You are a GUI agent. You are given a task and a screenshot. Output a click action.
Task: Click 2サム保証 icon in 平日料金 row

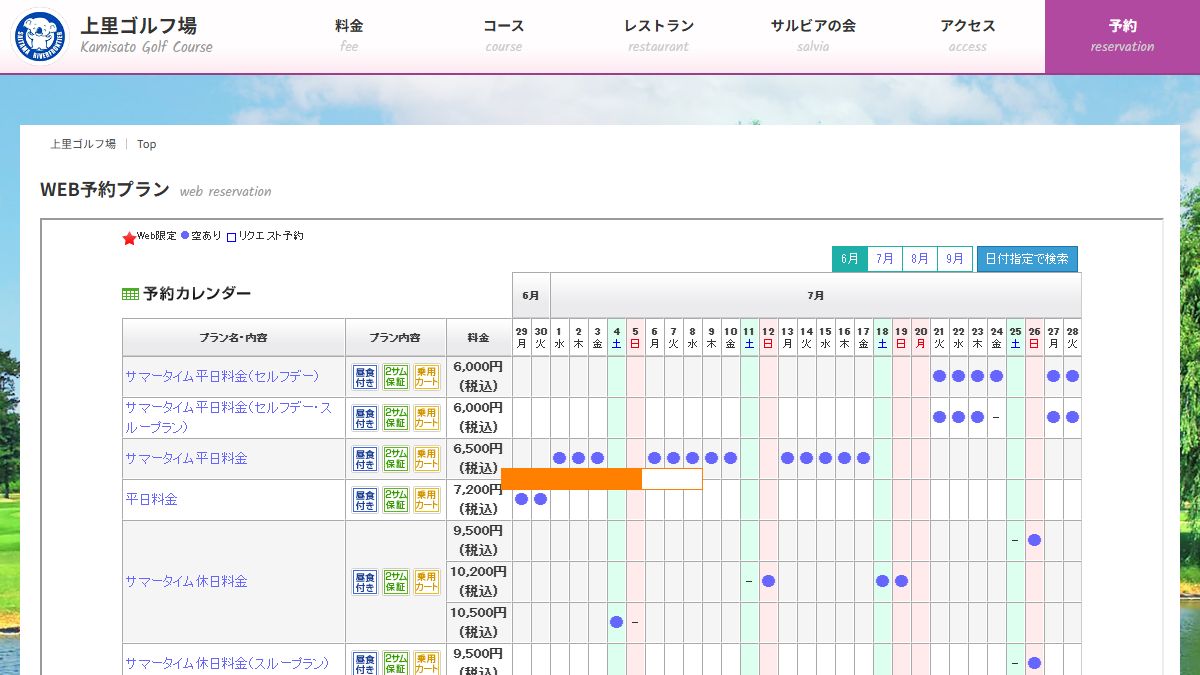point(396,500)
